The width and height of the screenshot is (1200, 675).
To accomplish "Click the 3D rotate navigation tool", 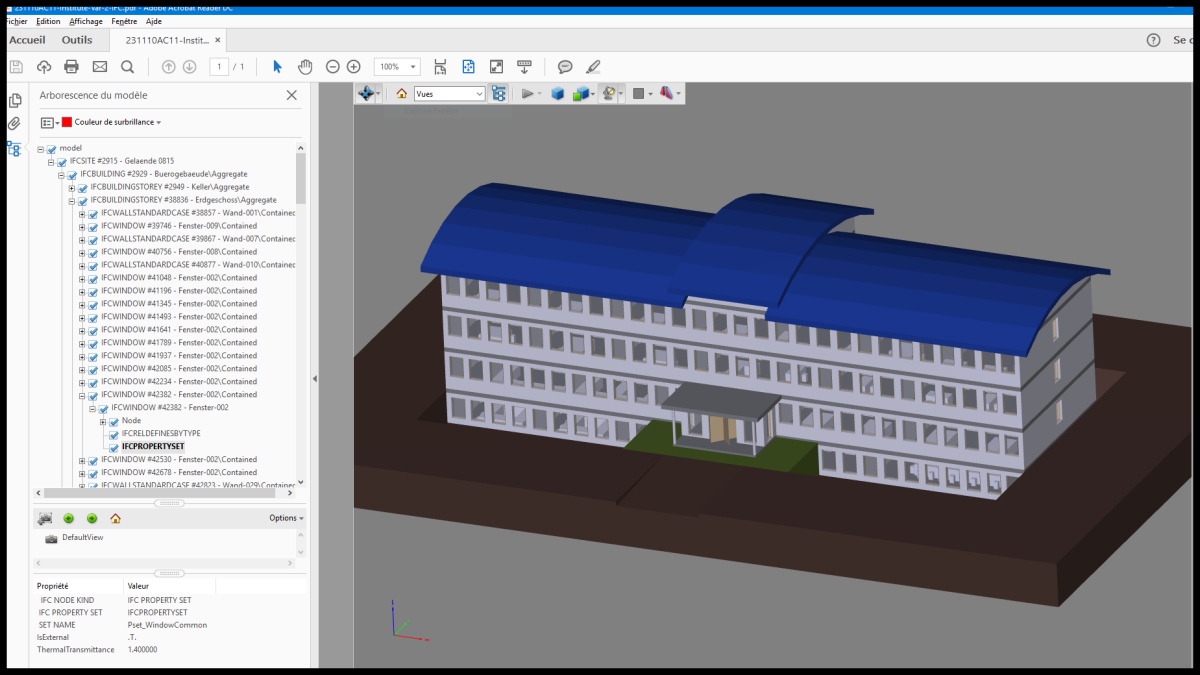I will pyautogui.click(x=366, y=93).
